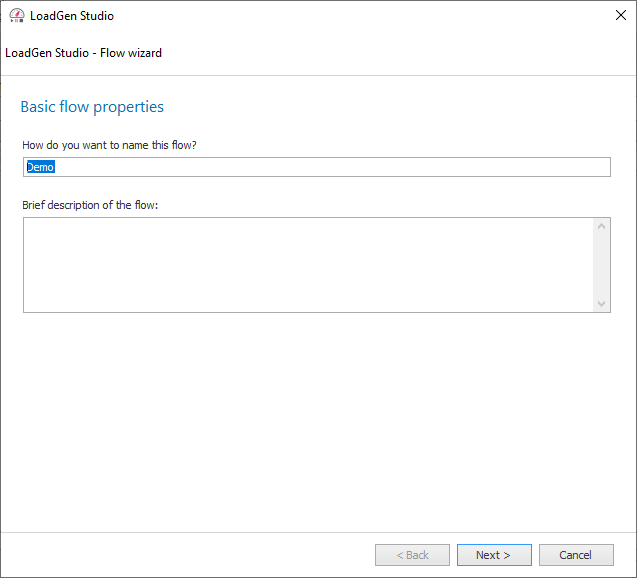Click the highlighted Demo text
This screenshot has width=637, height=578.
41,167
